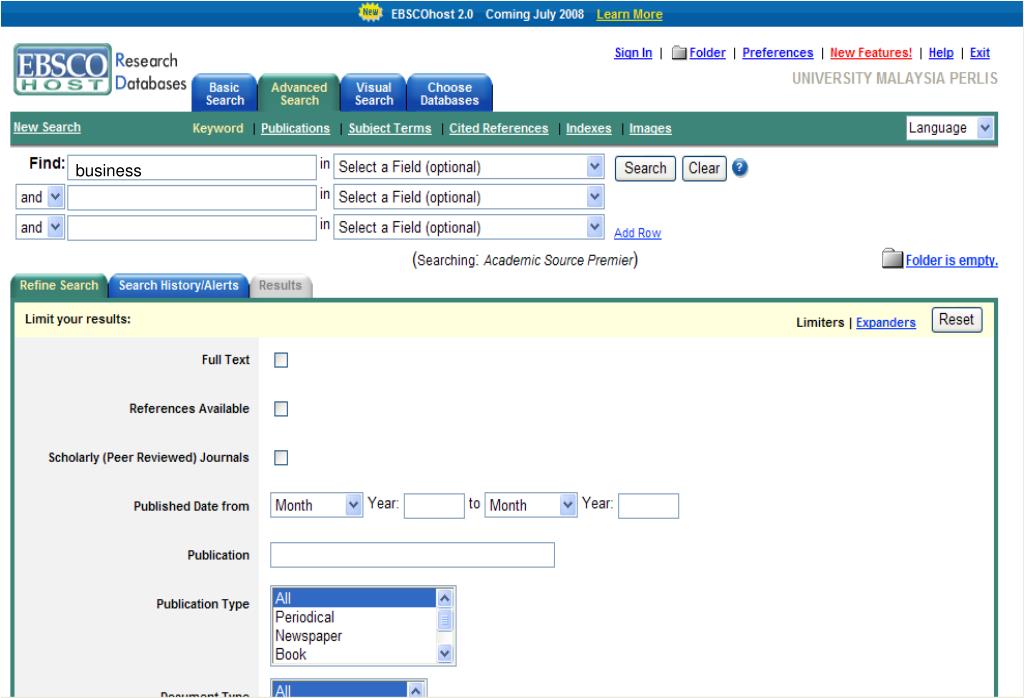Switch to the Advanced Search tab
The image size is (1024, 698).
click(x=299, y=93)
